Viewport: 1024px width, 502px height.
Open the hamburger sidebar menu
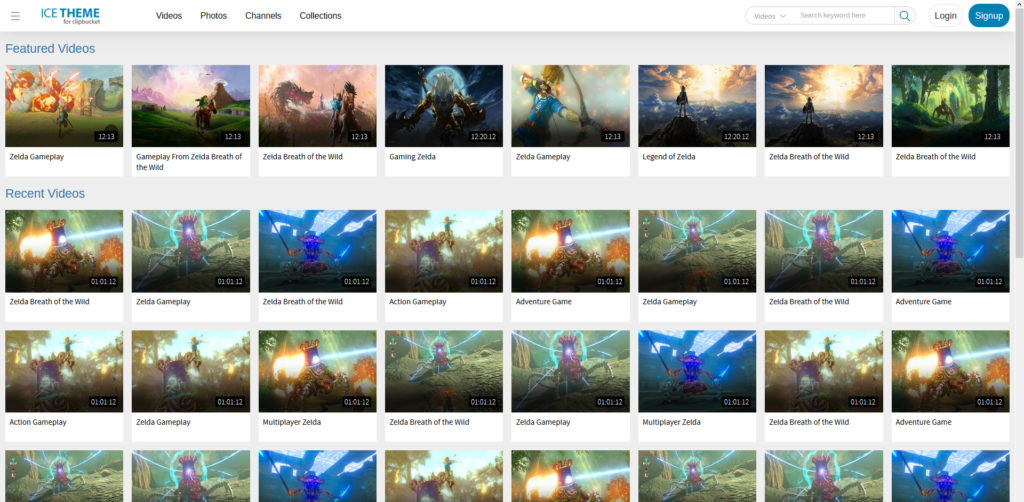15,16
